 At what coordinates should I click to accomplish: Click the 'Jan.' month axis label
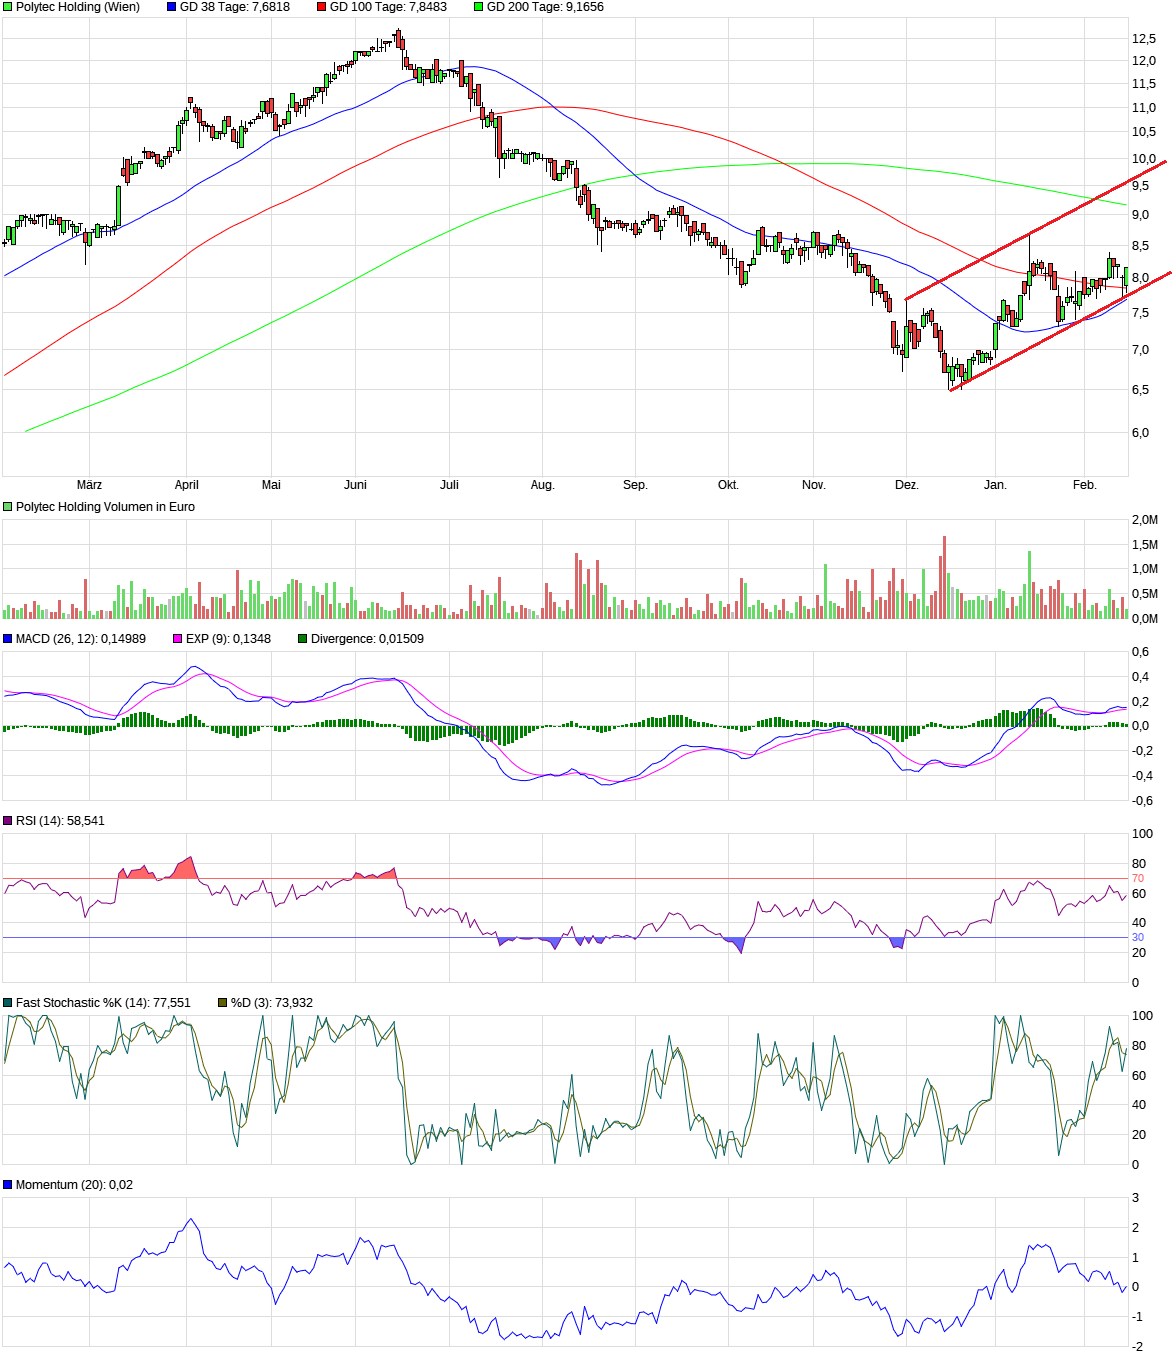pyautogui.click(x=995, y=485)
